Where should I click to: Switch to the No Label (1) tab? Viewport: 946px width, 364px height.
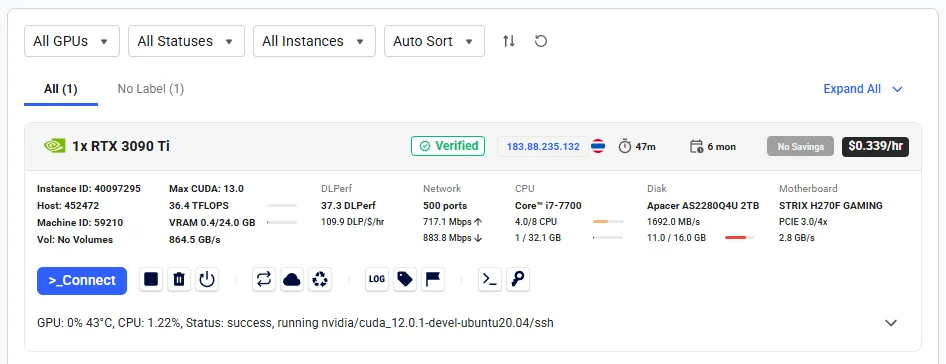[151, 89]
